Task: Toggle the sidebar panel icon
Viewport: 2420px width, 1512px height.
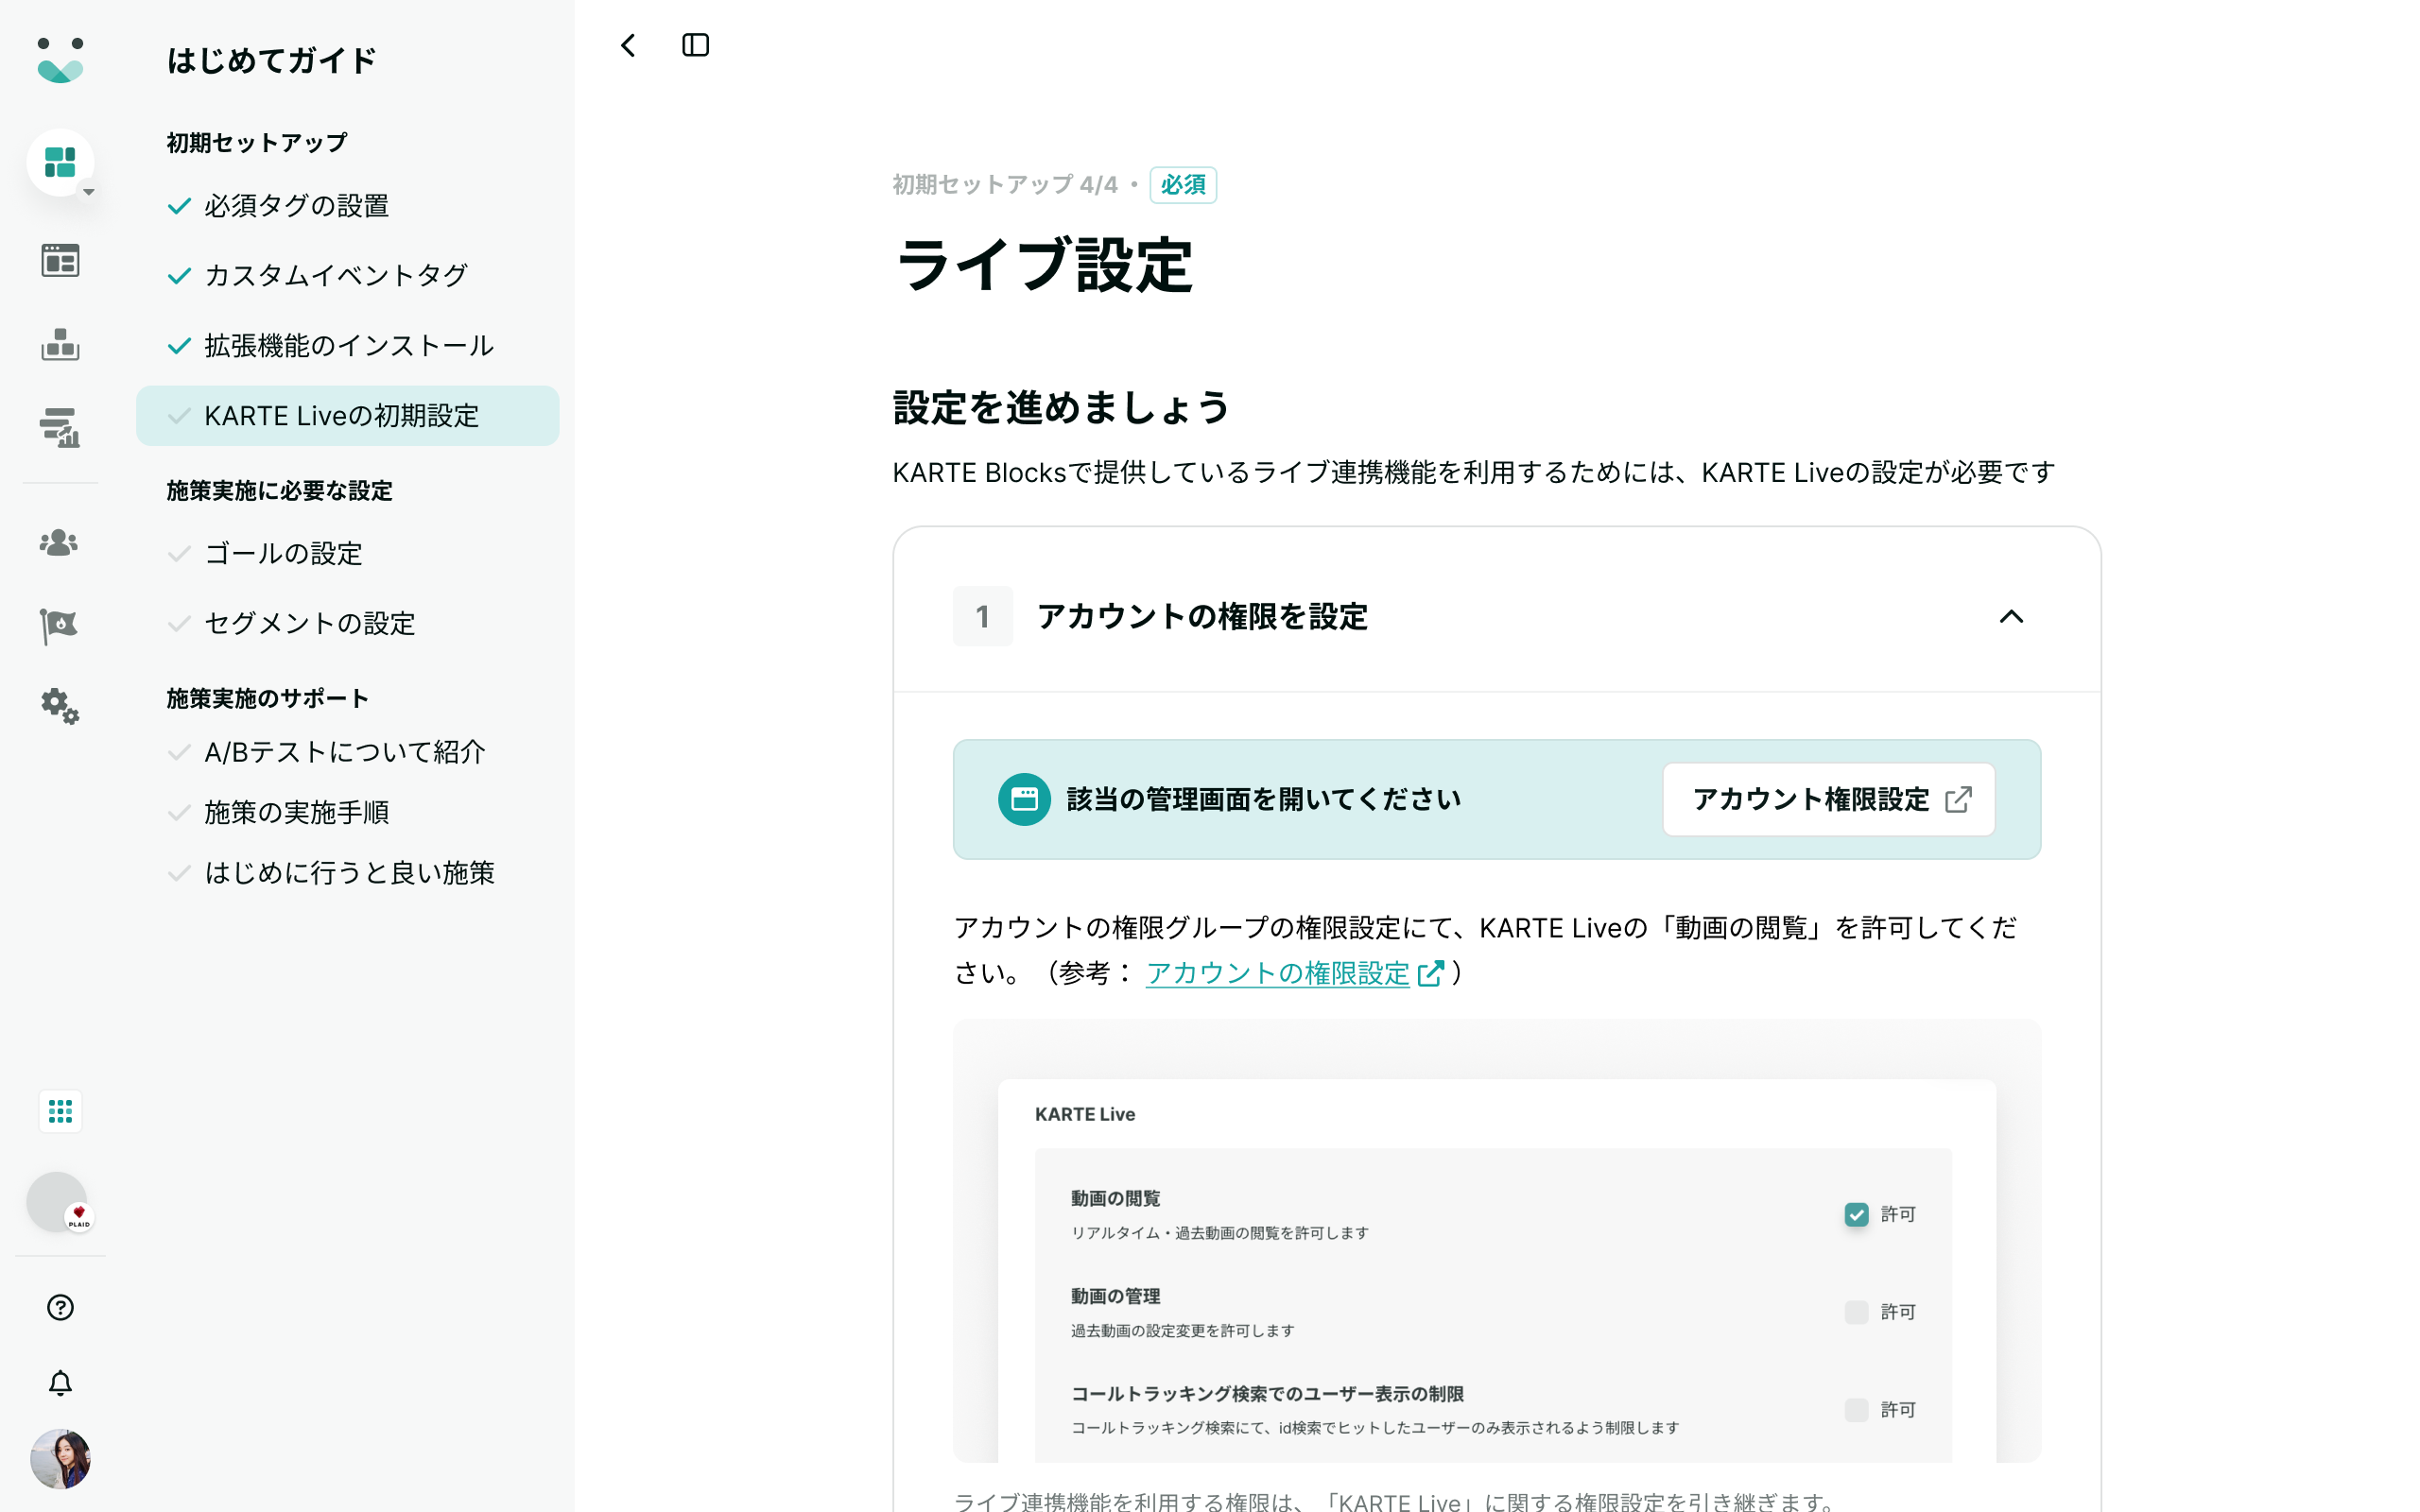Action: tap(695, 45)
